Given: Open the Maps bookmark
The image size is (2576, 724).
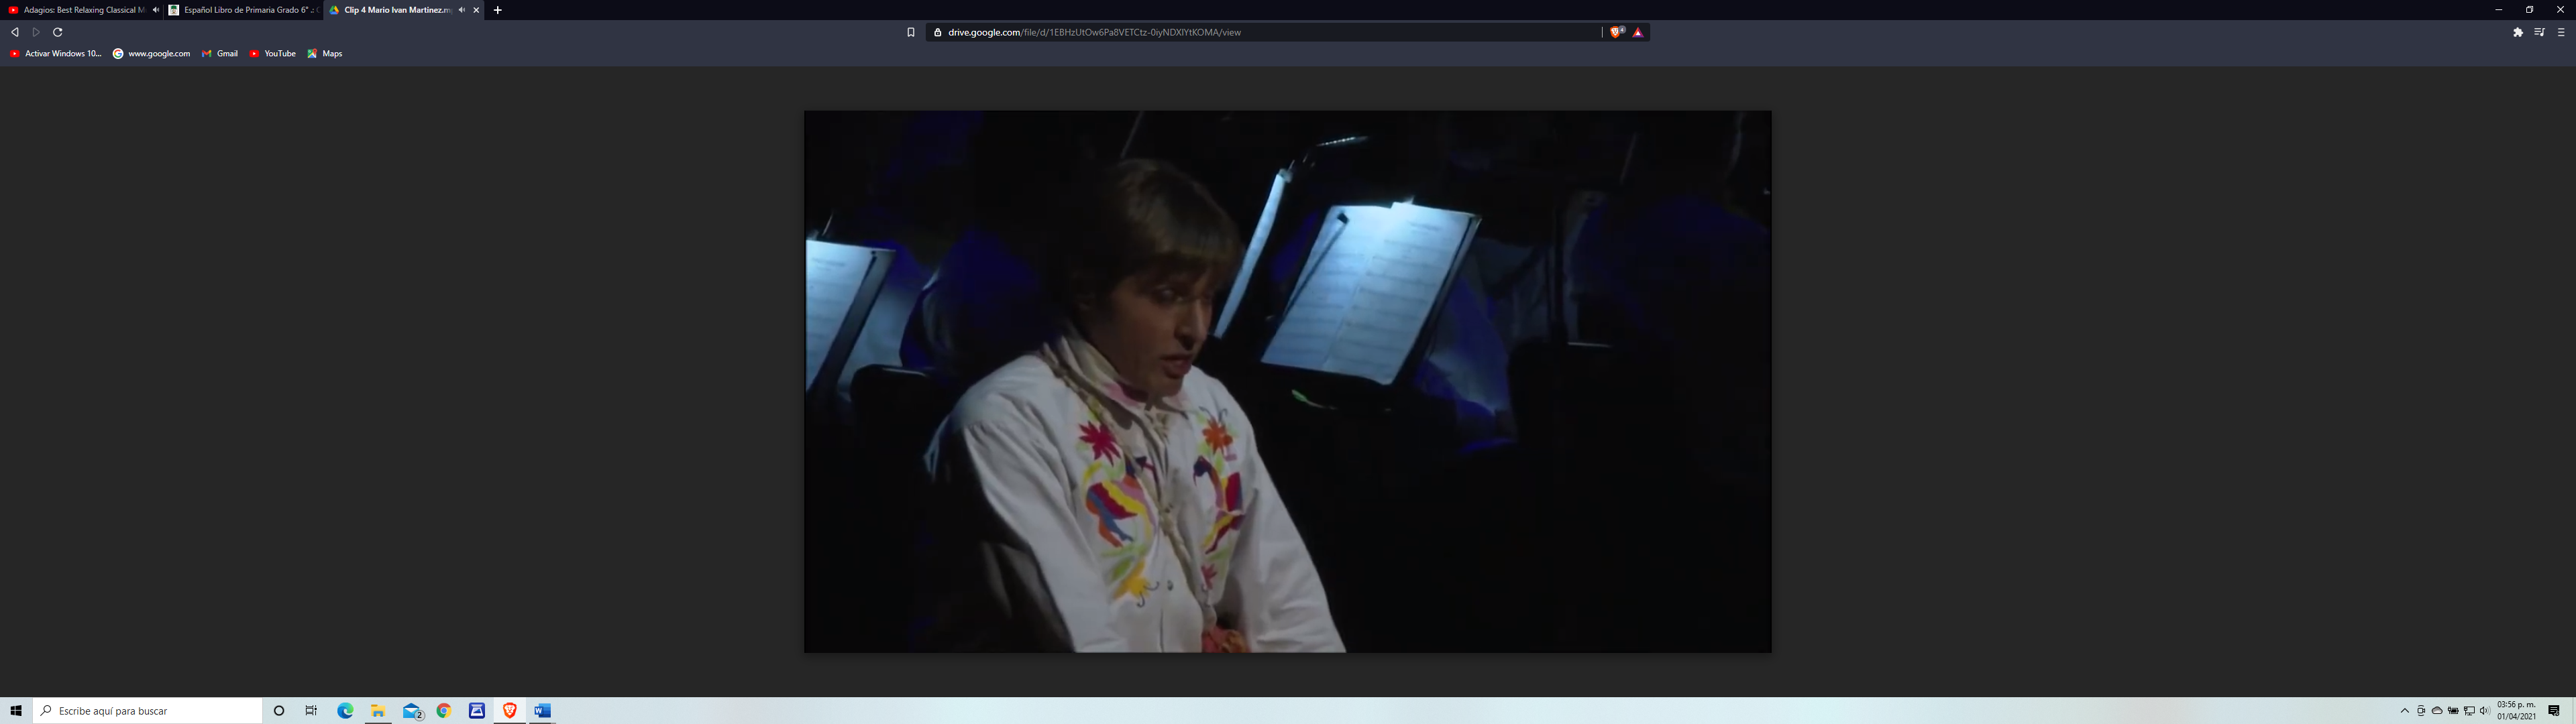Looking at the screenshot, I should [x=325, y=54].
